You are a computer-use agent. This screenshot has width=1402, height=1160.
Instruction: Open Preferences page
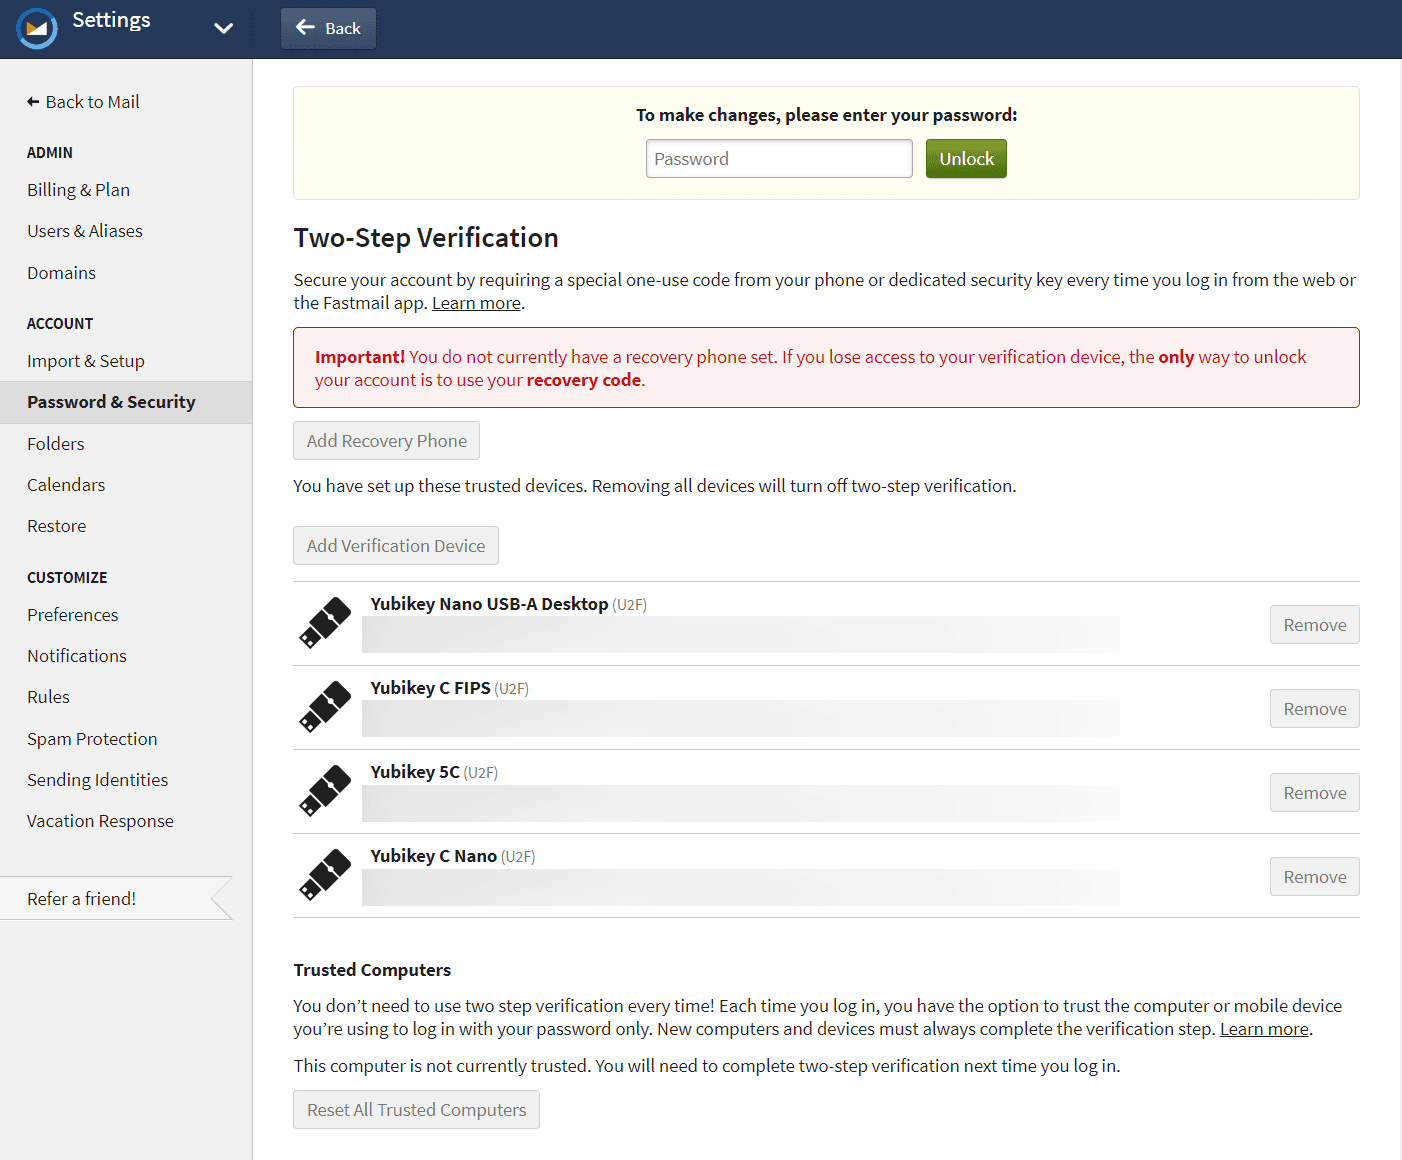point(73,615)
